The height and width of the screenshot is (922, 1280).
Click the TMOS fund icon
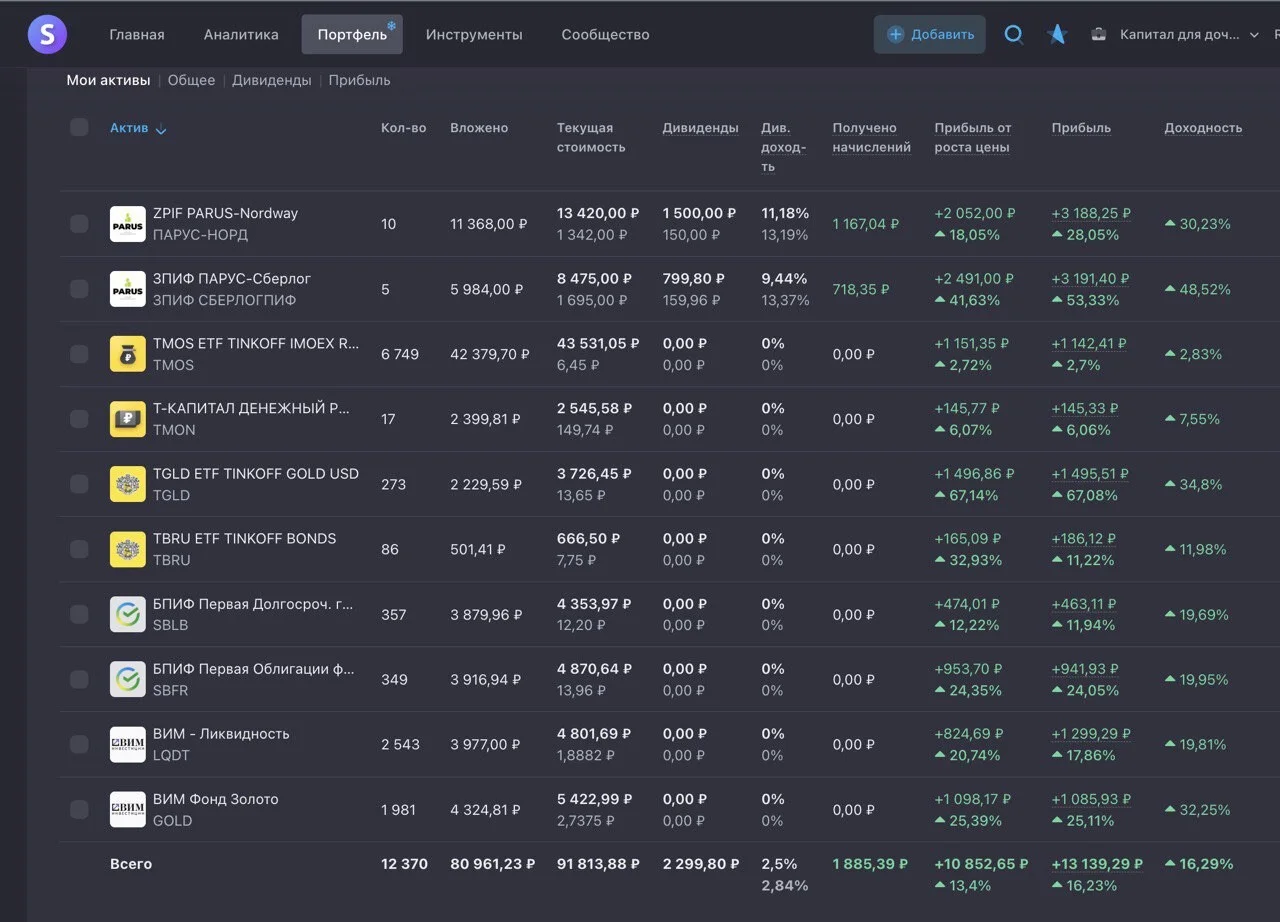[x=128, y=354]
